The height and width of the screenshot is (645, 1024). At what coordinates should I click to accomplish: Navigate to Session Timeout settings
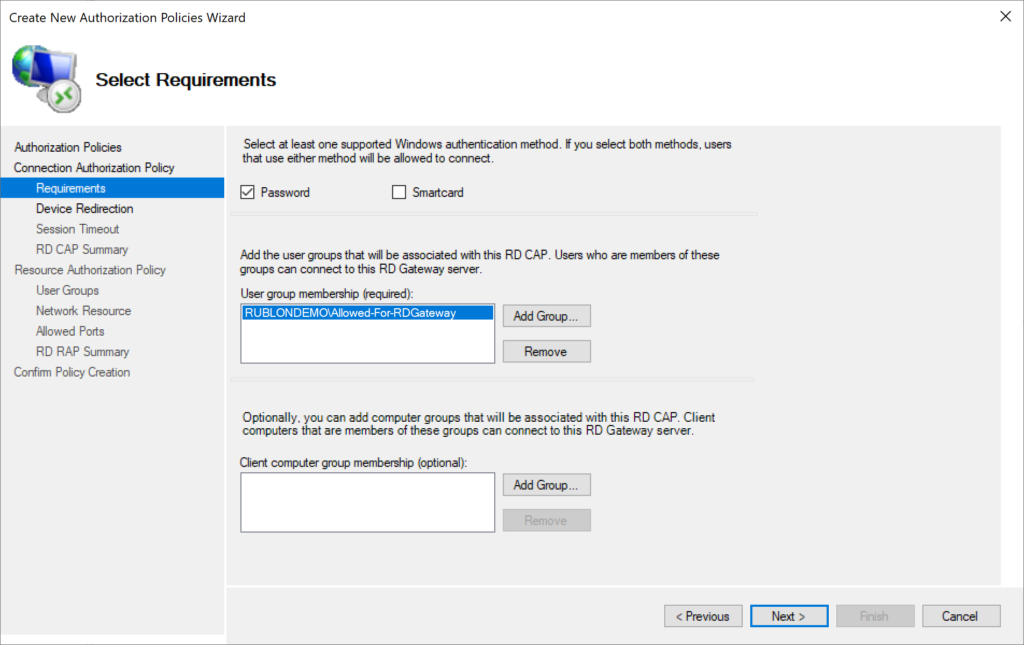77,228
